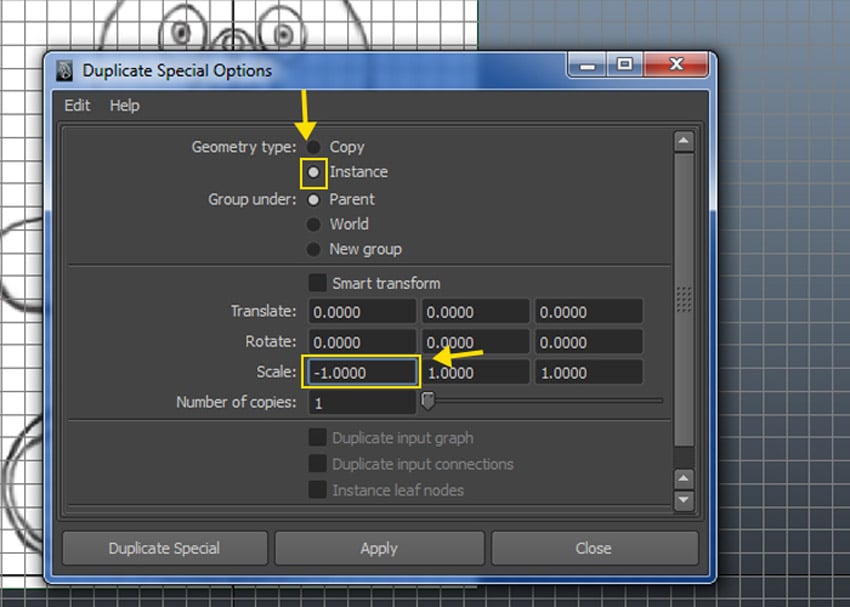
Task: Open the Edit menu
Action: click(77, 105)
